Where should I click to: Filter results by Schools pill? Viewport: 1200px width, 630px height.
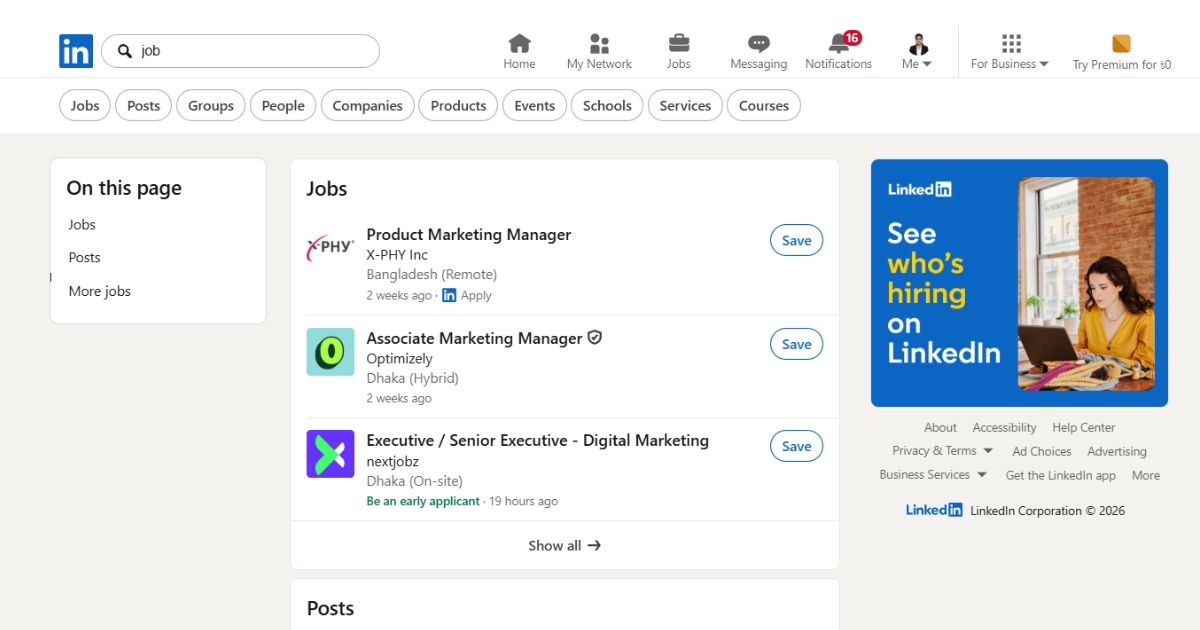(x=607, y=105)
